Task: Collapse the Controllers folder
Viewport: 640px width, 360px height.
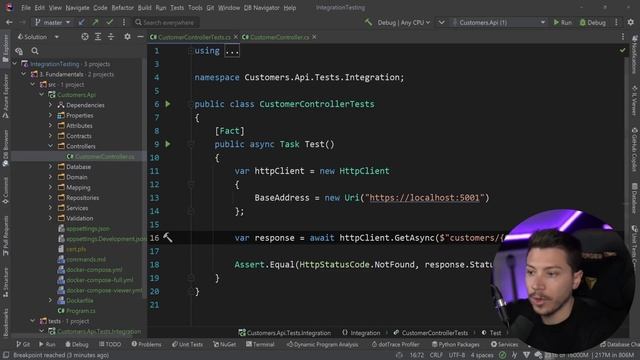Action: click(51, 146)
